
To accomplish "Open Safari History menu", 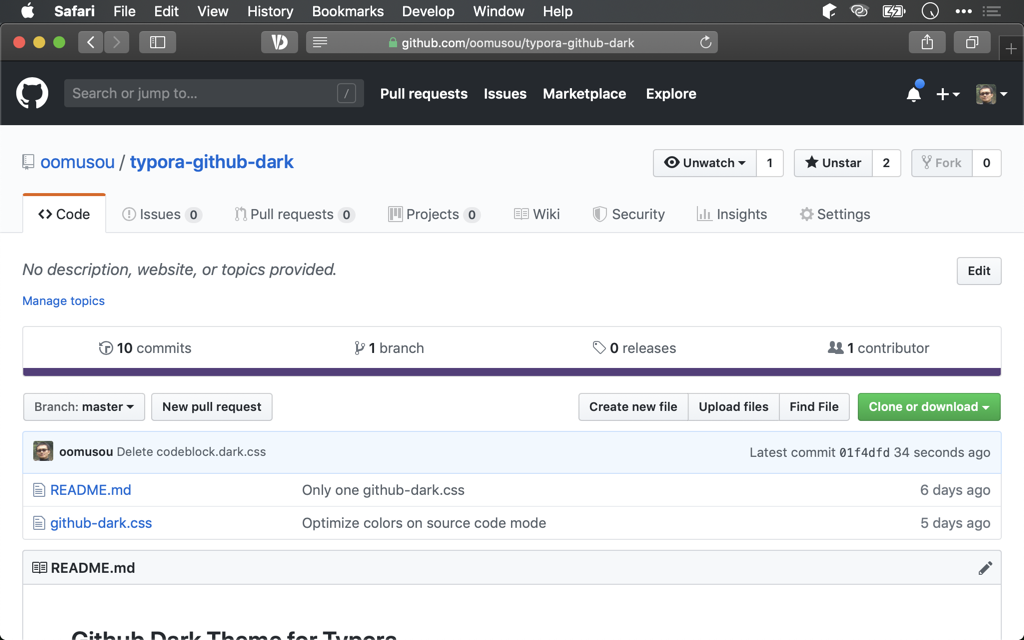I will tap(270, 11).
